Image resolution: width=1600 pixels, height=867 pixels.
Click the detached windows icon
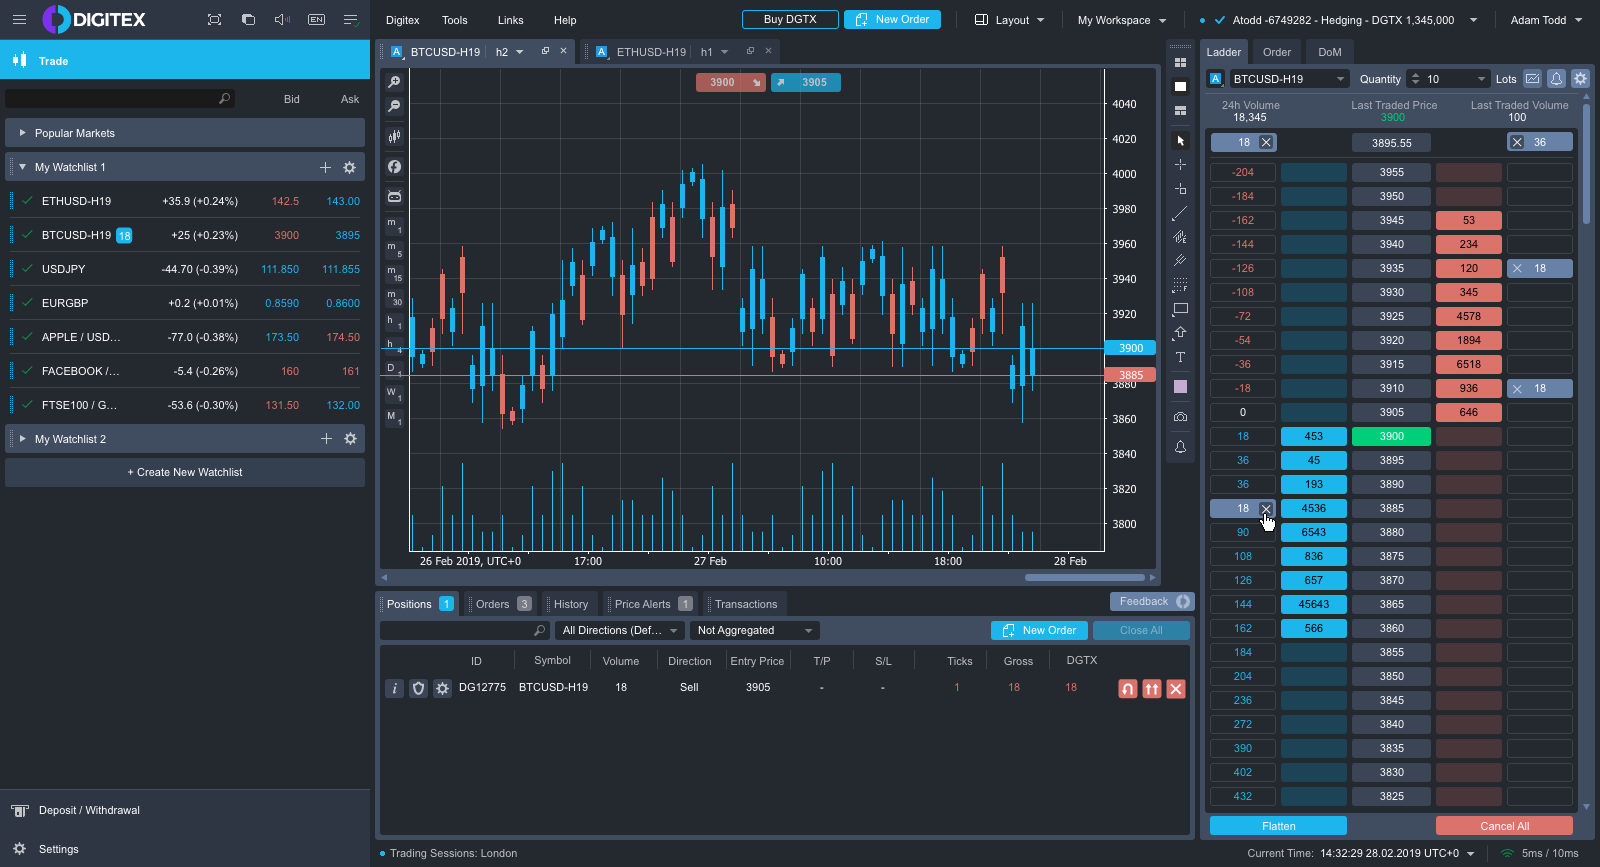tap(248, 19)
